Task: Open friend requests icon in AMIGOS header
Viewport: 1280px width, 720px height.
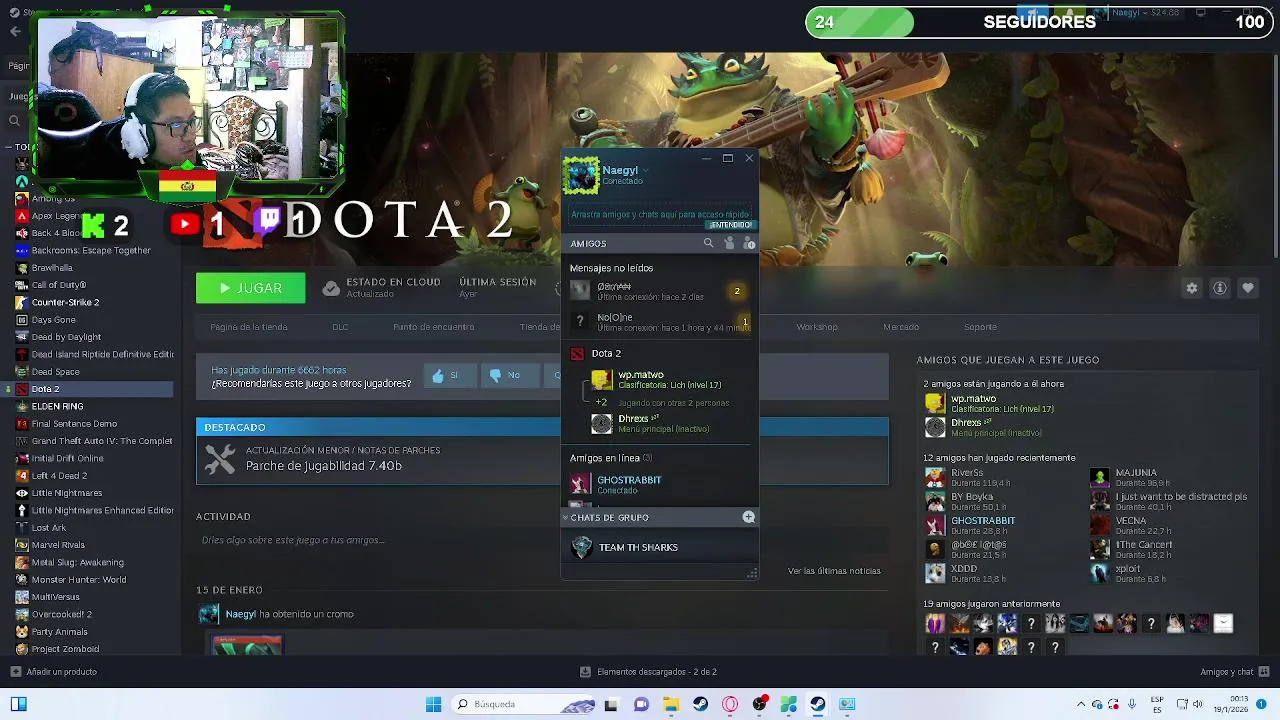Action: click(x=729, y=243)
